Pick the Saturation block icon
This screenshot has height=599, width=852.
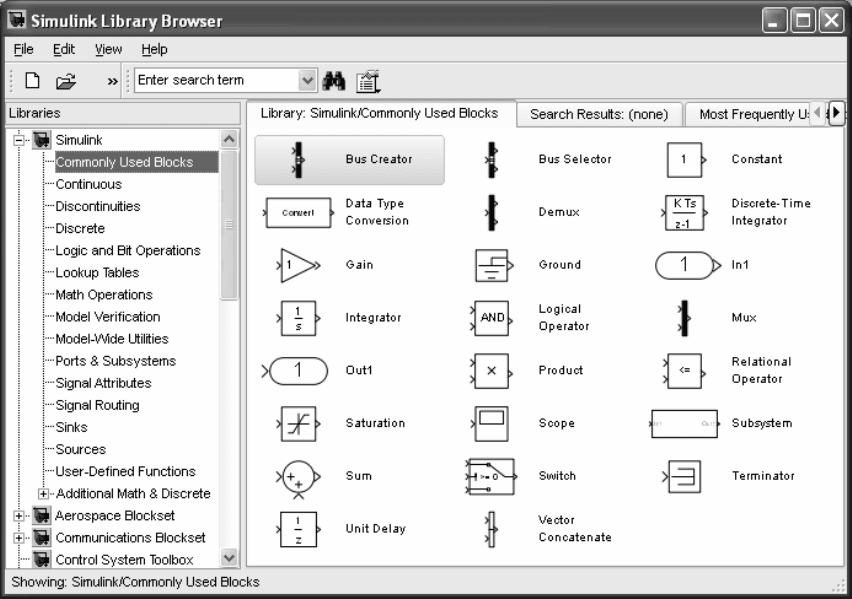(x=298, y=423)
